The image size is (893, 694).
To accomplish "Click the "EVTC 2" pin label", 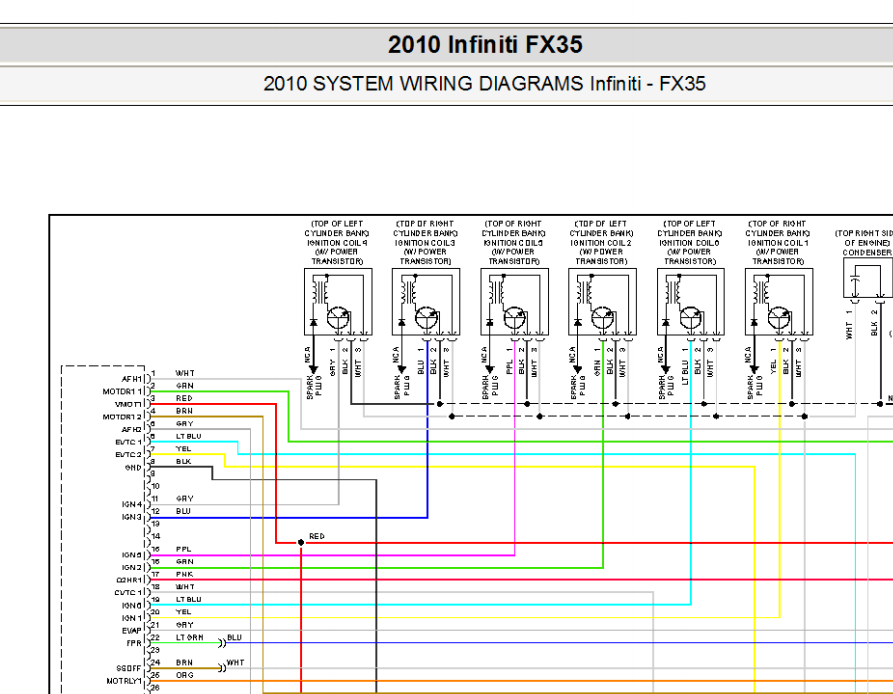I will tap(128, 455).
